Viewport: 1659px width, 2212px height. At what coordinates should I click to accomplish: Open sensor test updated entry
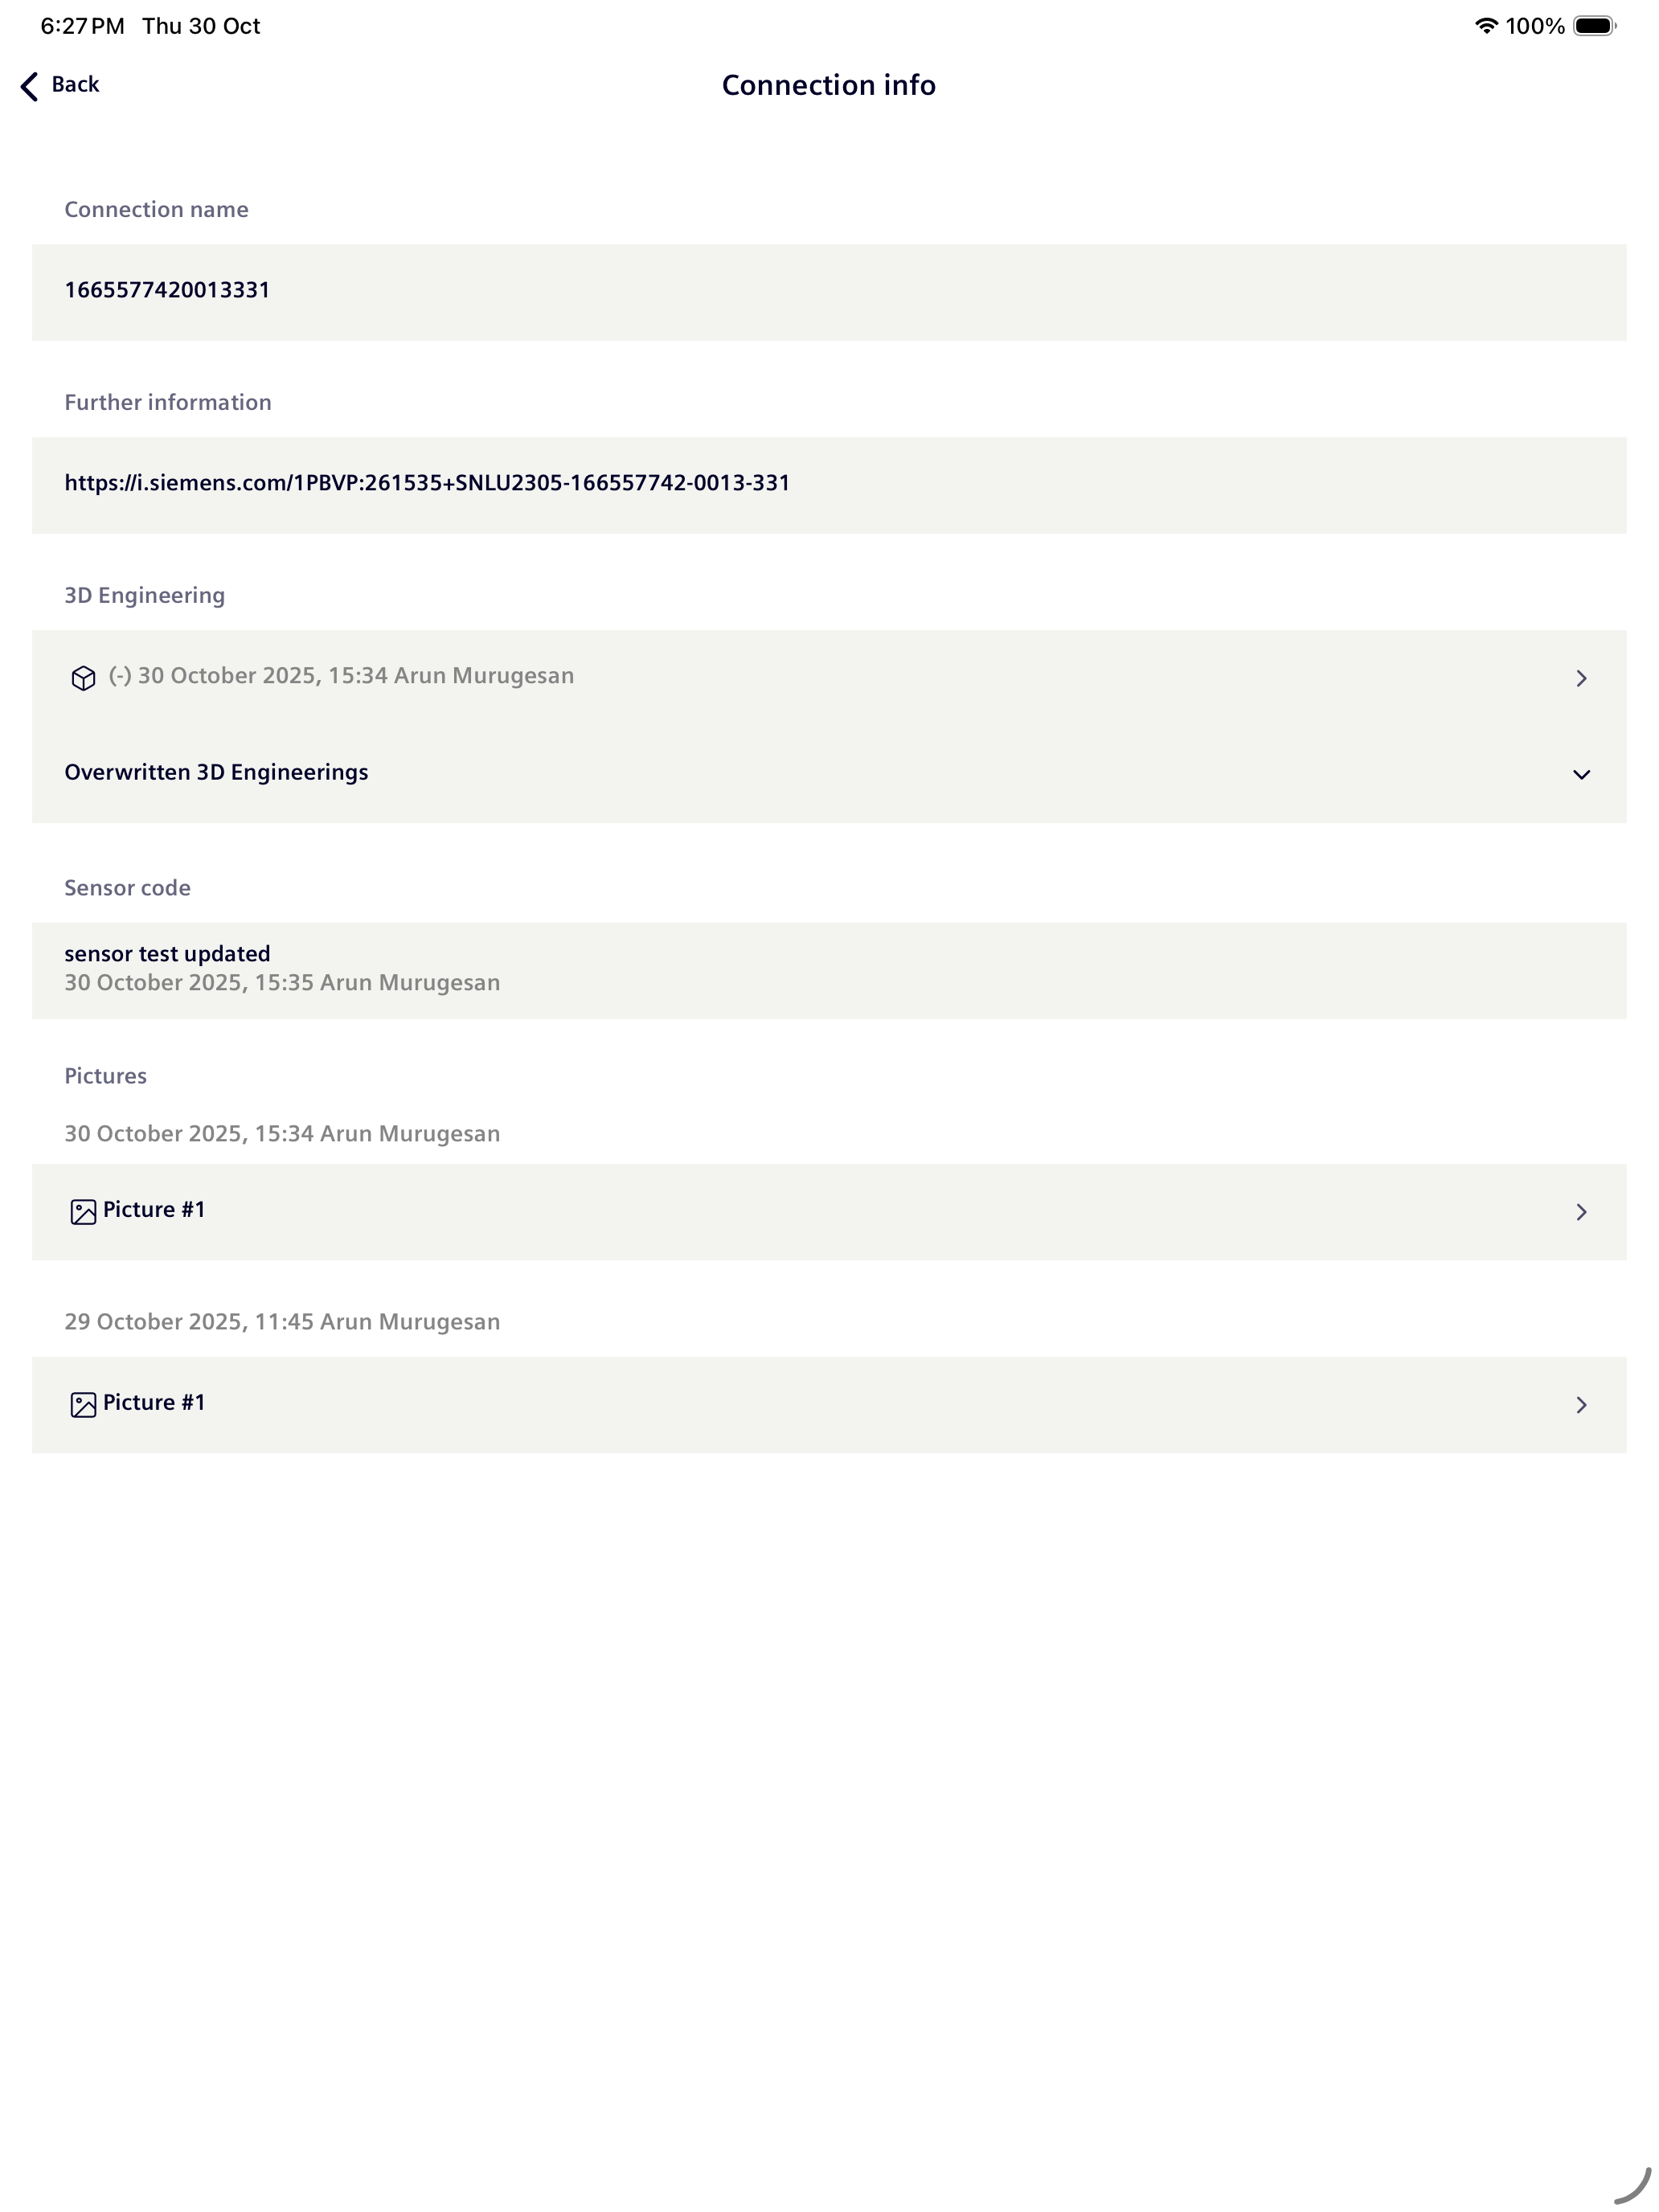[829, 970]
